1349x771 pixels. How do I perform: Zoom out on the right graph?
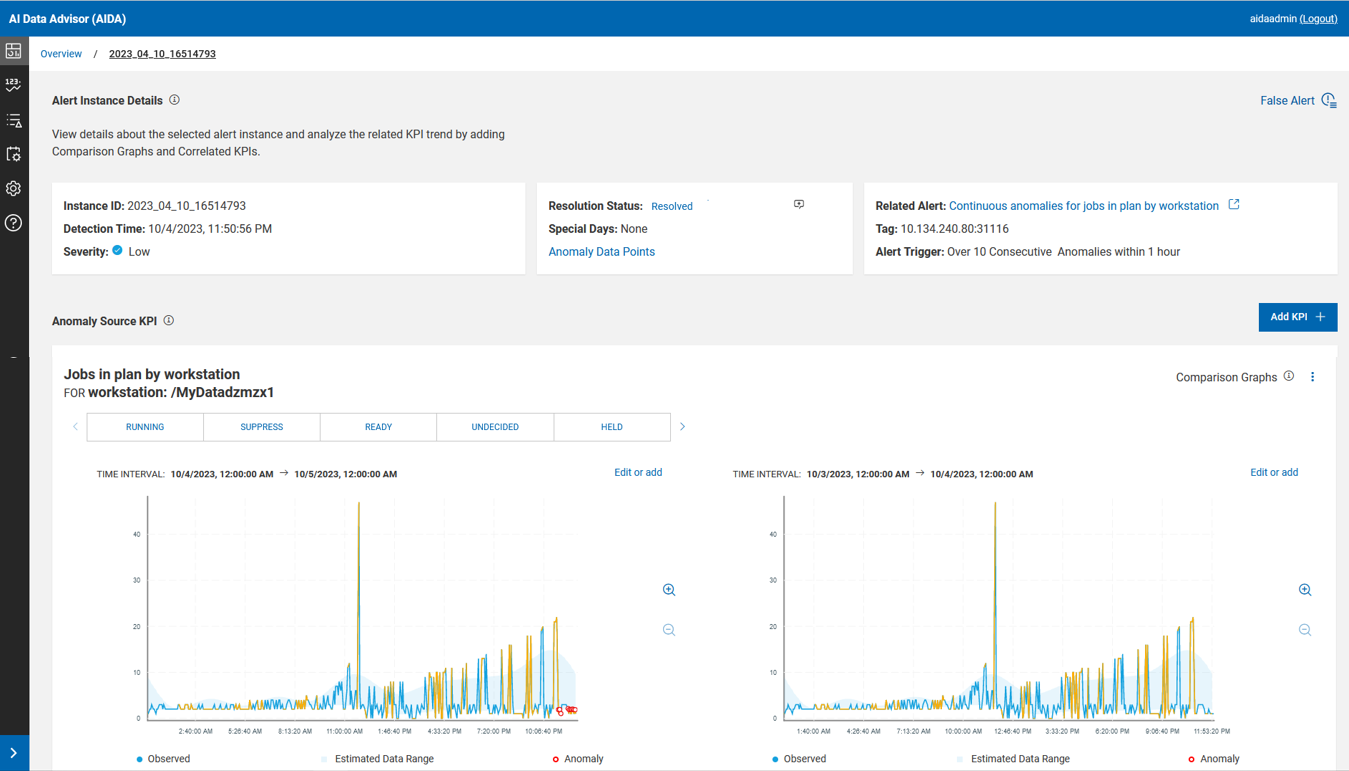point(1305,630)
